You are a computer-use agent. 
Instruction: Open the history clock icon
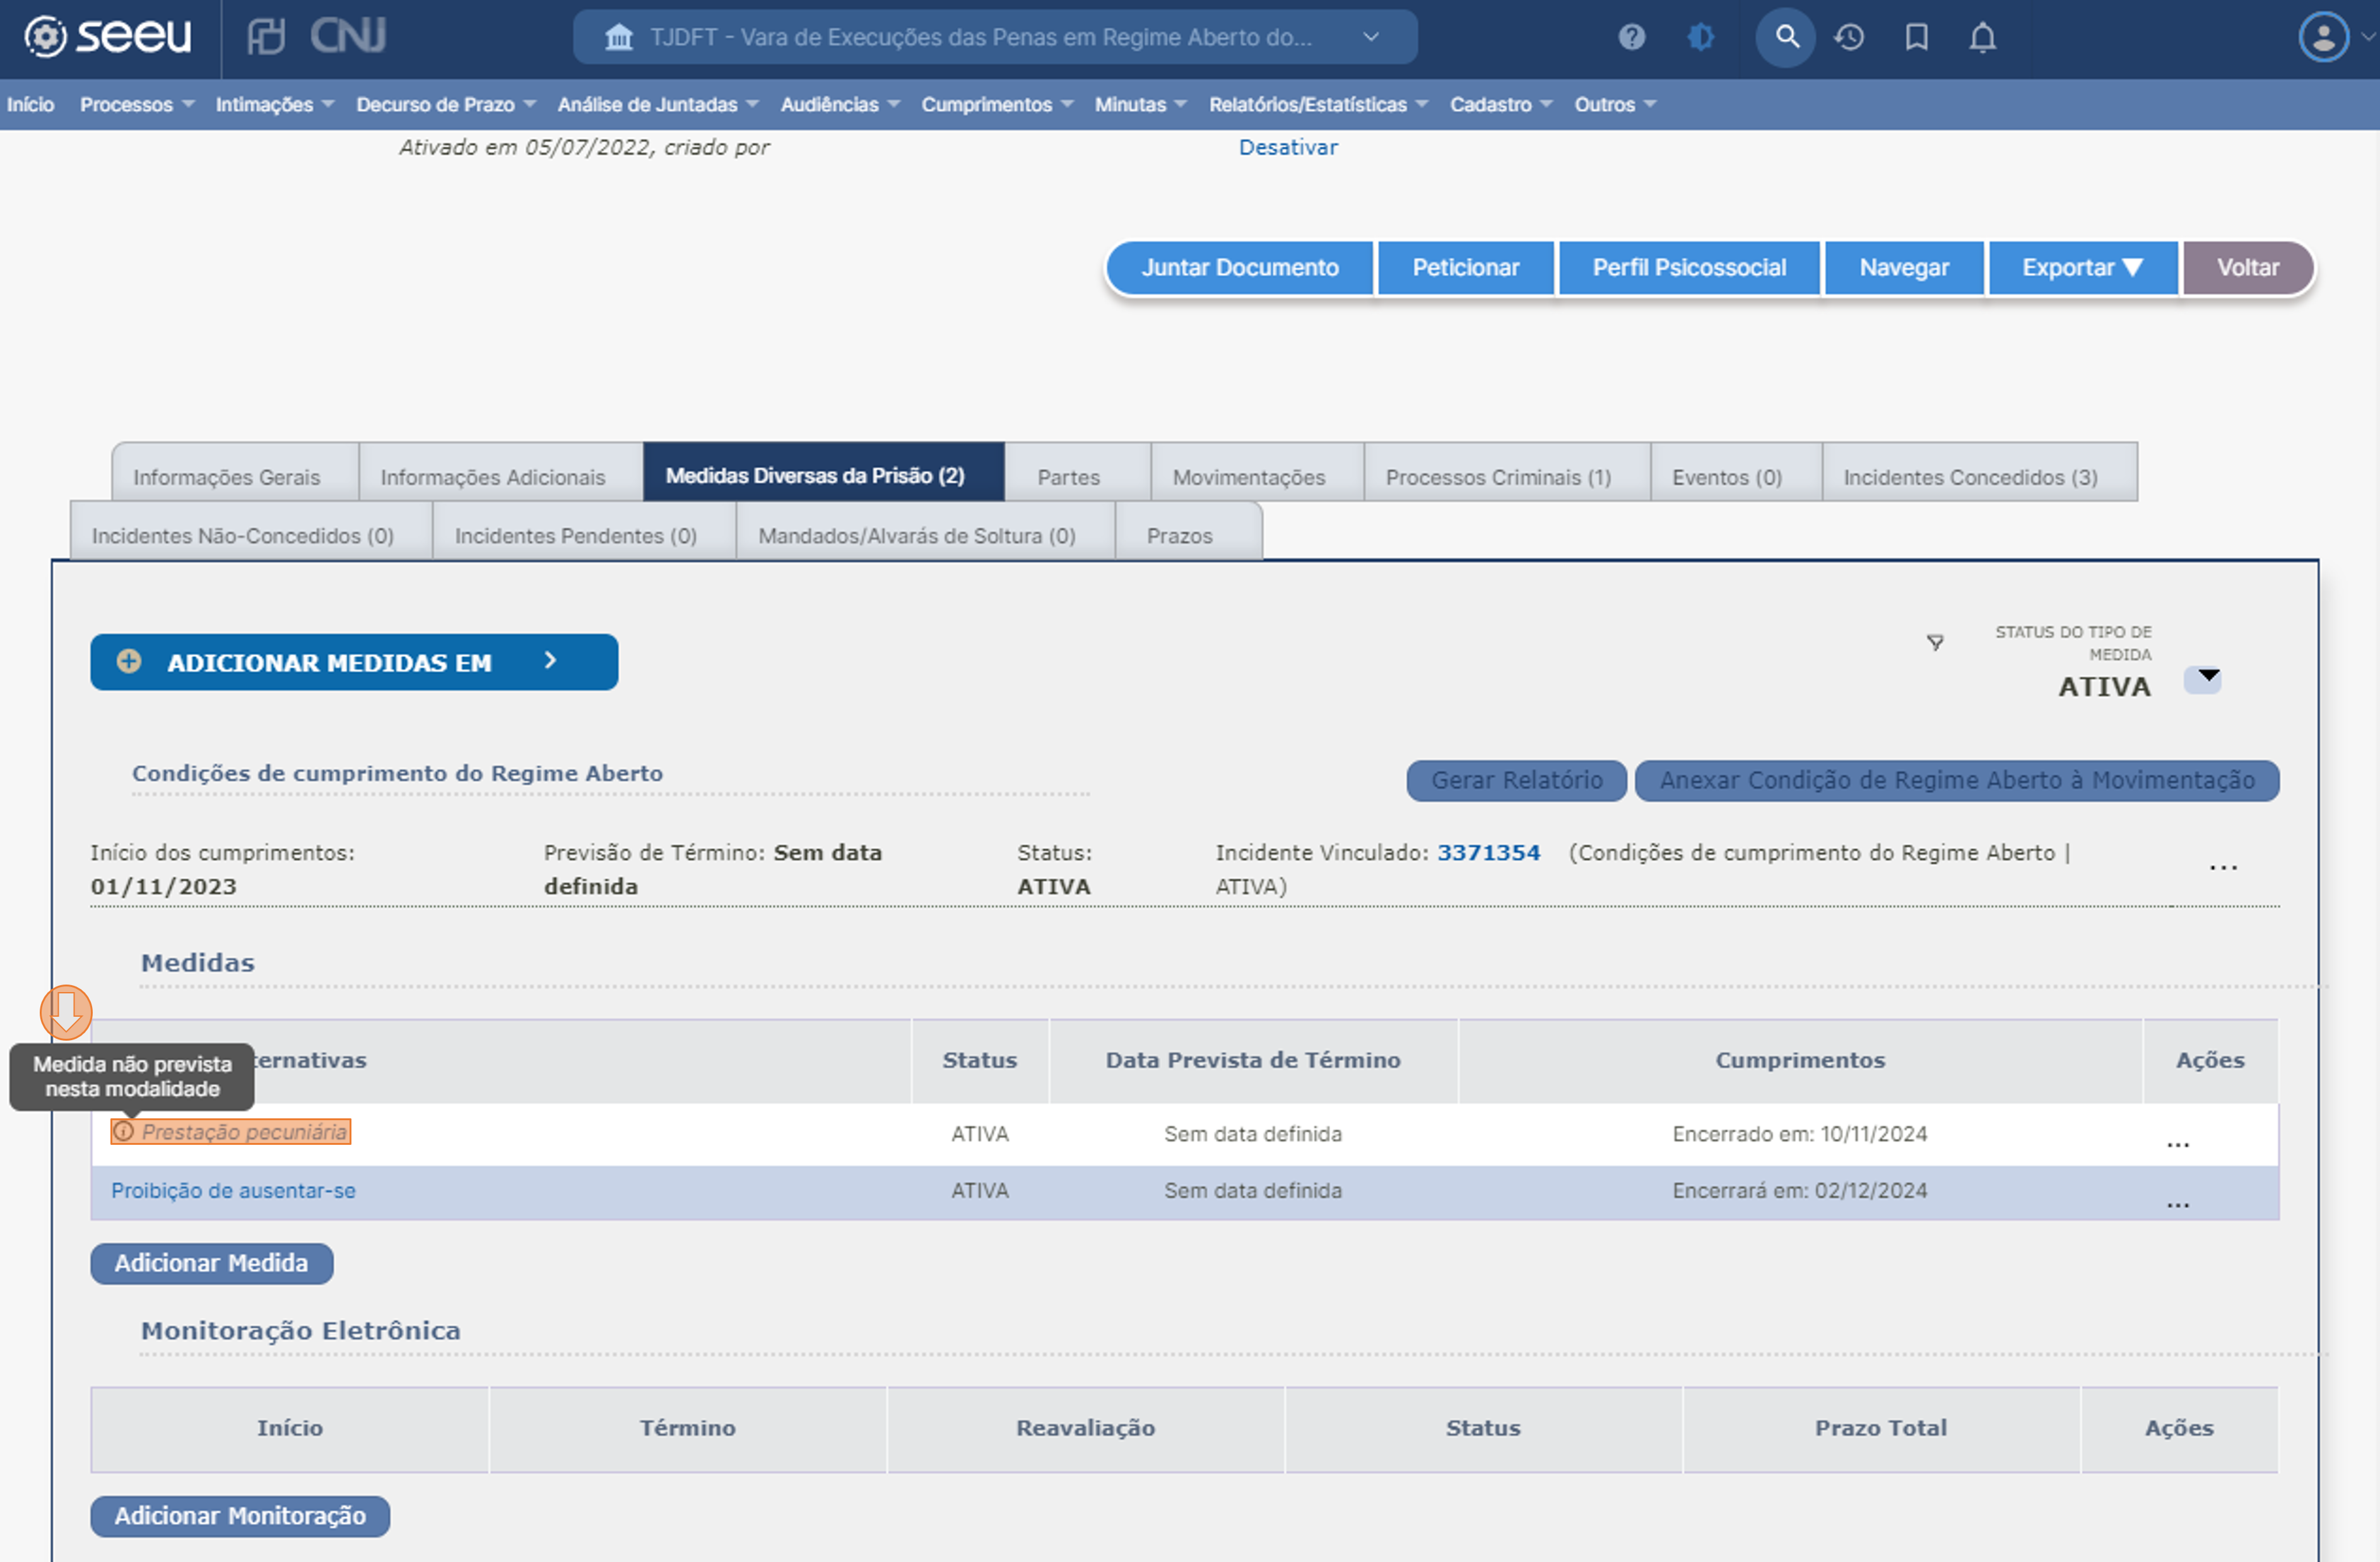1849,38
